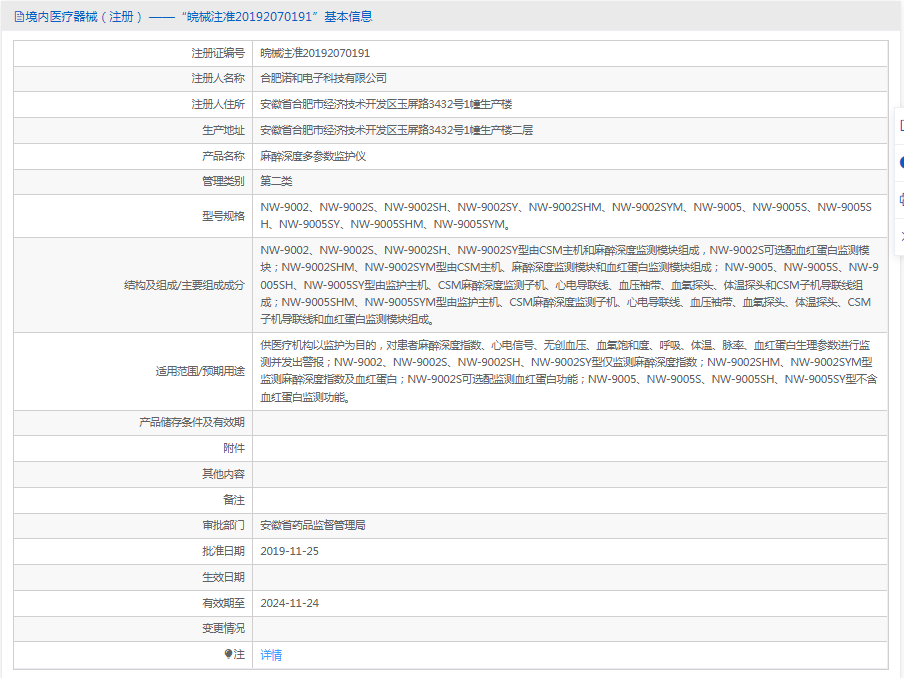Viewport: 904px width, 678px height.
Task: Select approval date 2019-11-25
Action: click(289, 551)
